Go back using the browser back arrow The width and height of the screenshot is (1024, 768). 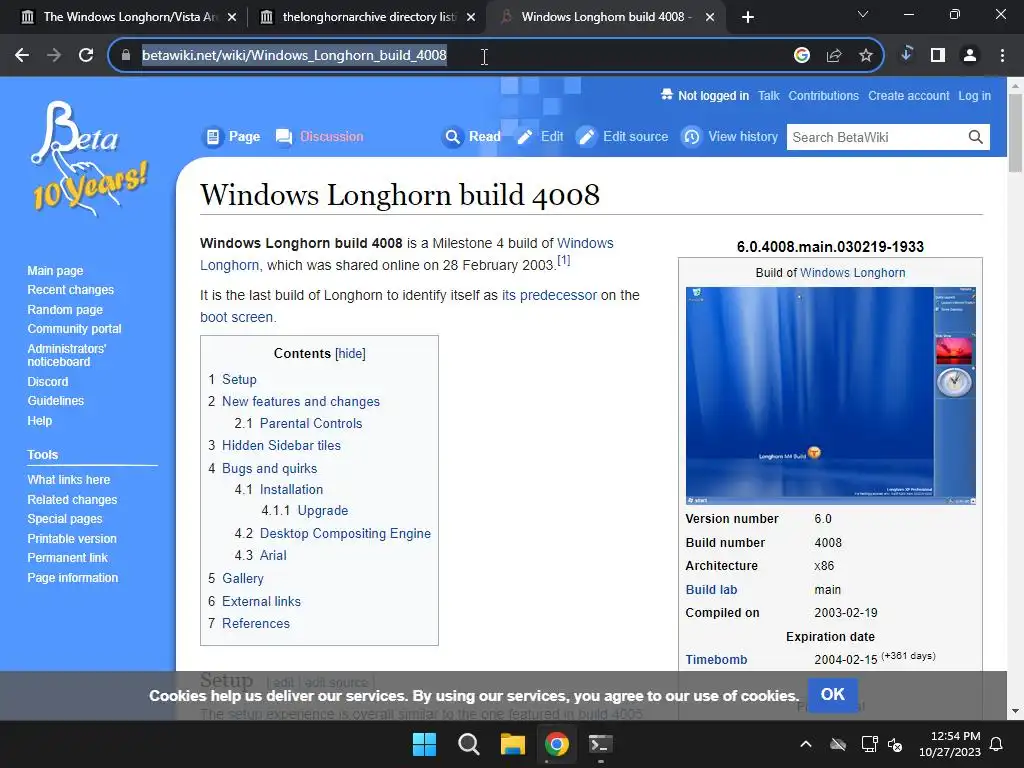point(22,55)
